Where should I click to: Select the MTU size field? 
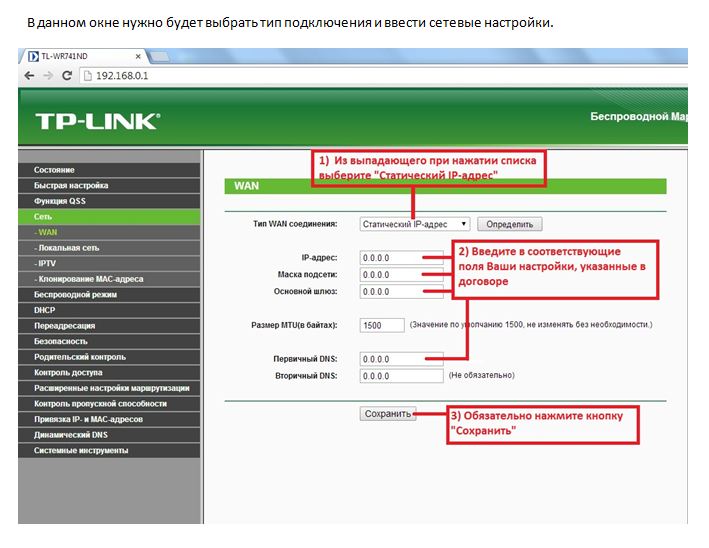(382, 325)
